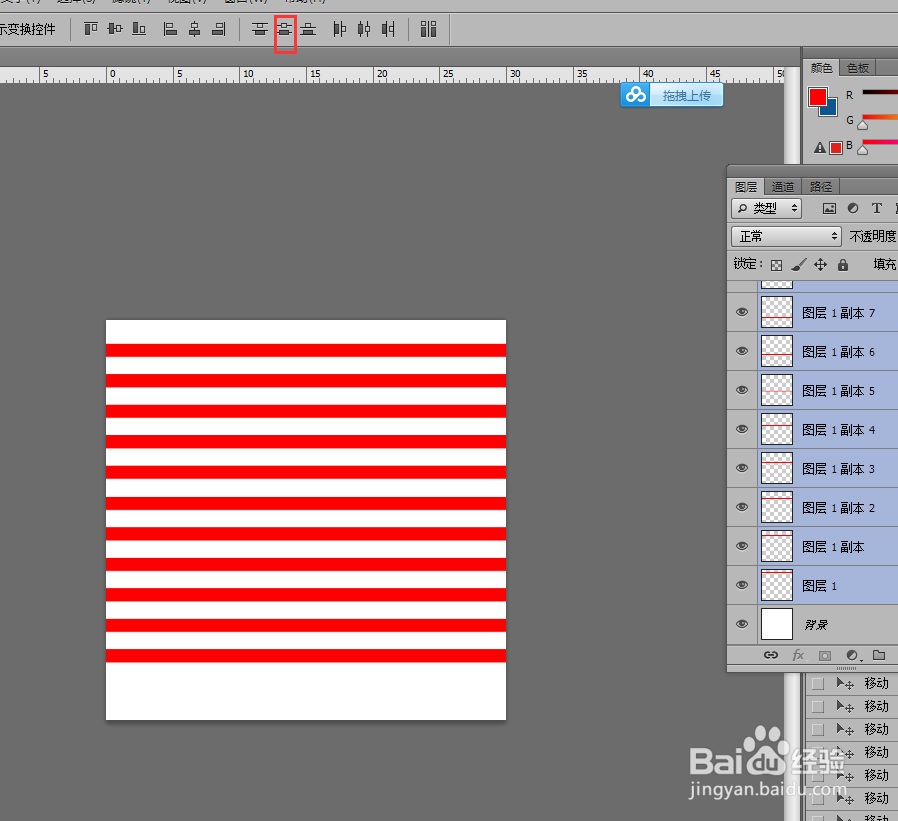Image resolution: width=898 pixels, height=821 pixels.
Task: Align top edges of selected layers
Action: click(91, 29)
